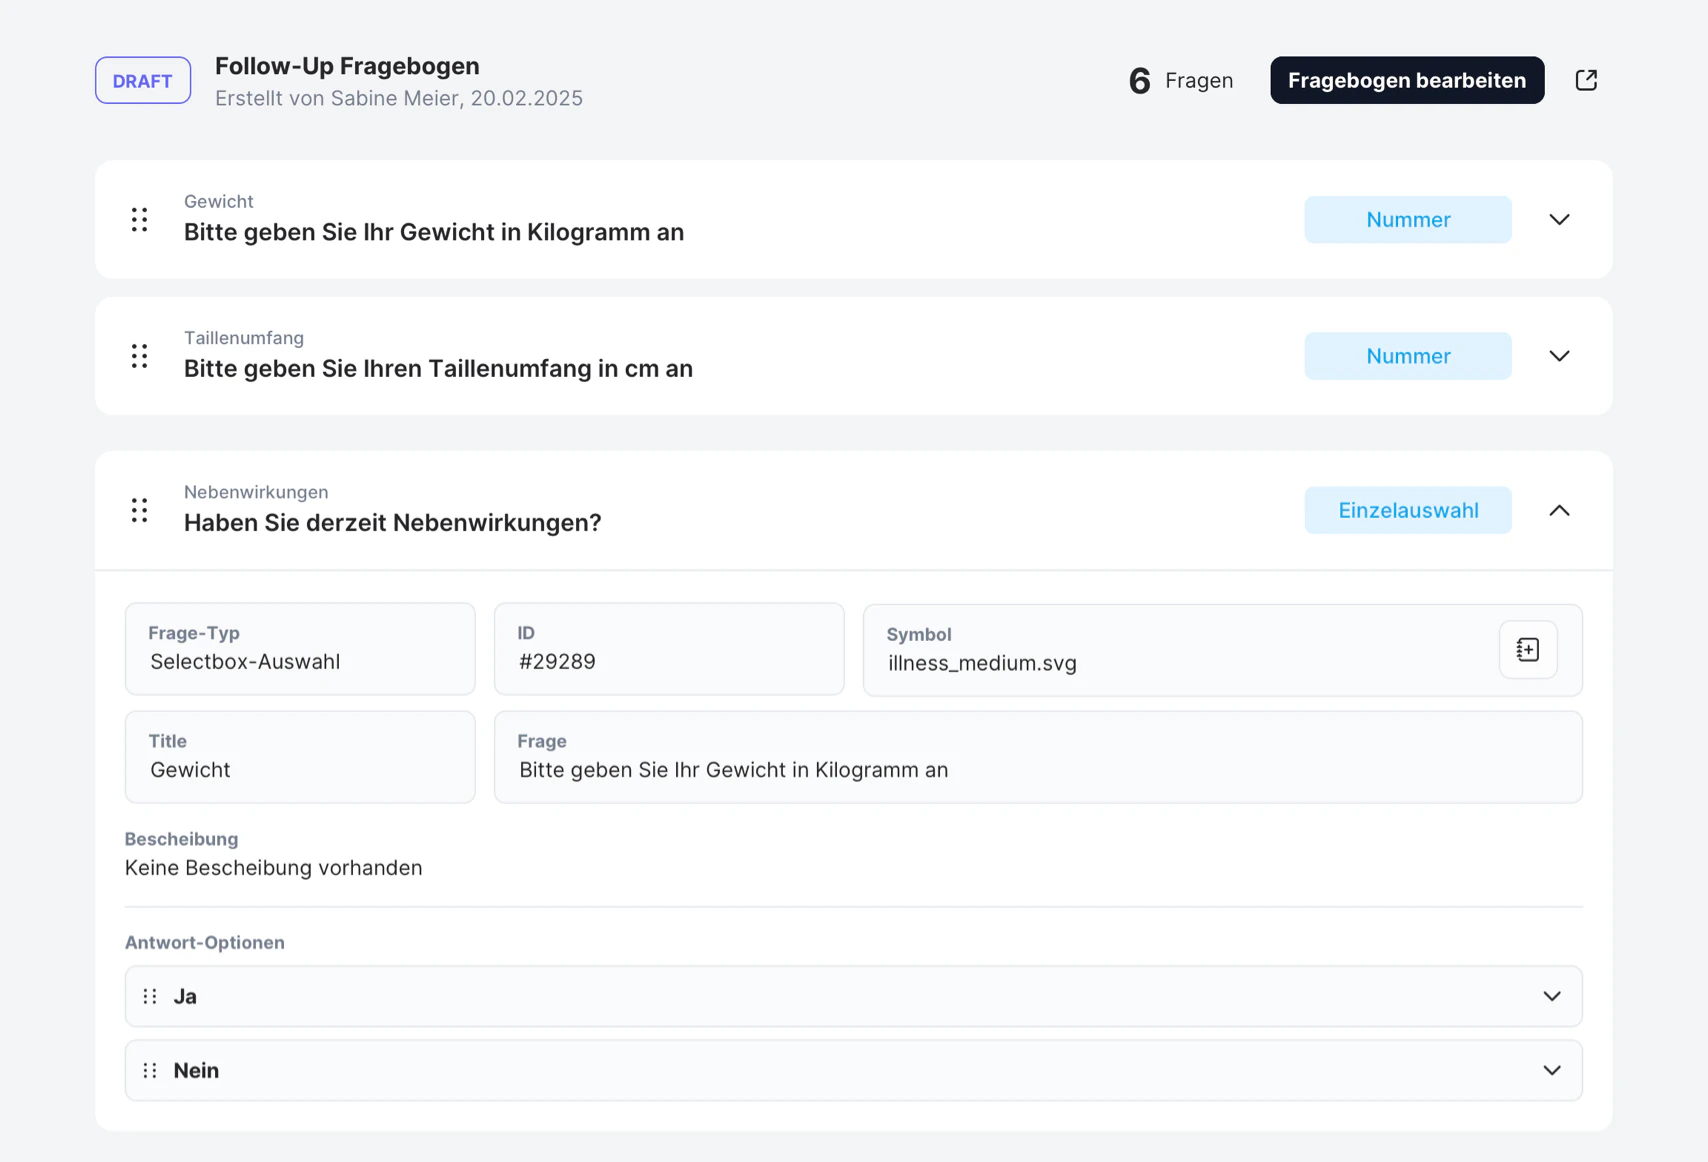Click the Title field containing Gewicht
1708x1162 pixels.
coord(300,757)
